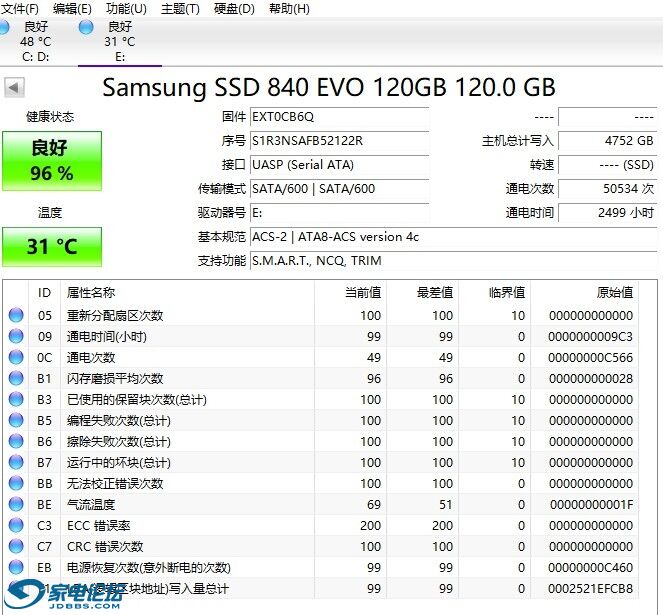Select row 电源恢复次数(意外断电的次数)
Image resolution: width=663 pixels, height=615 pixels.
tap(321, 567)
